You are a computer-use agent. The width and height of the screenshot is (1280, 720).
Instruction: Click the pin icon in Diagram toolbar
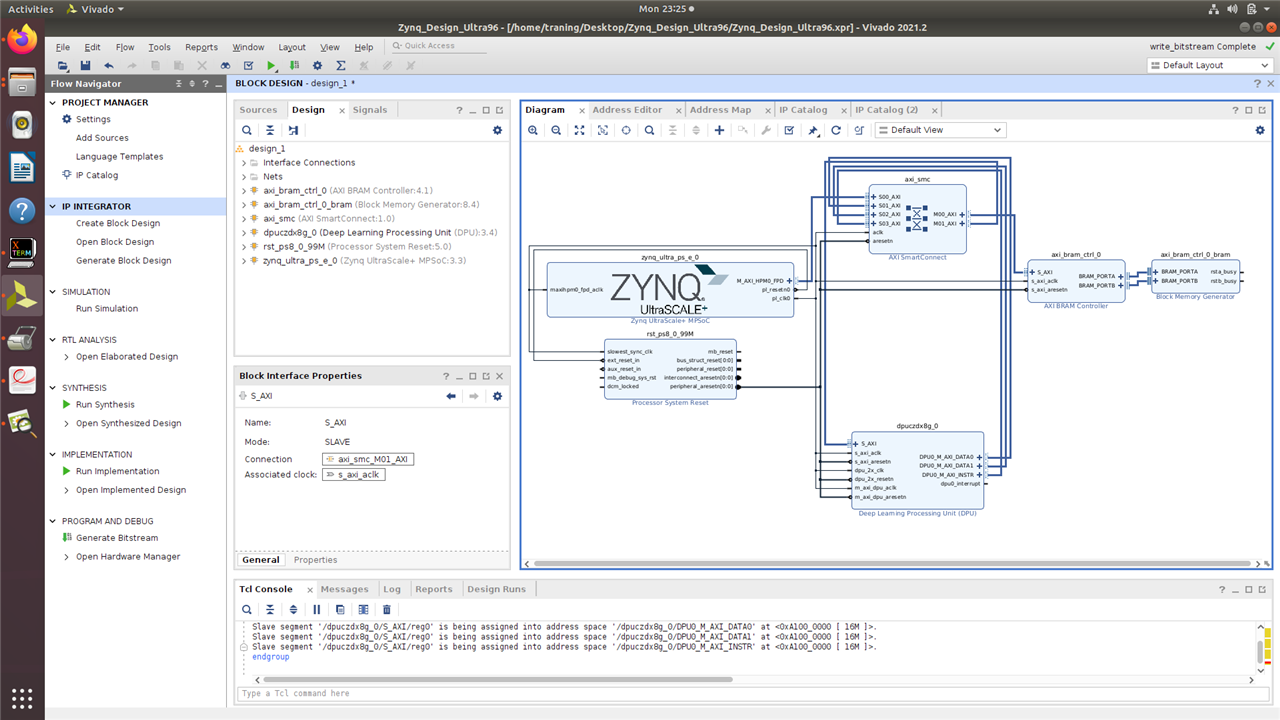813,130
